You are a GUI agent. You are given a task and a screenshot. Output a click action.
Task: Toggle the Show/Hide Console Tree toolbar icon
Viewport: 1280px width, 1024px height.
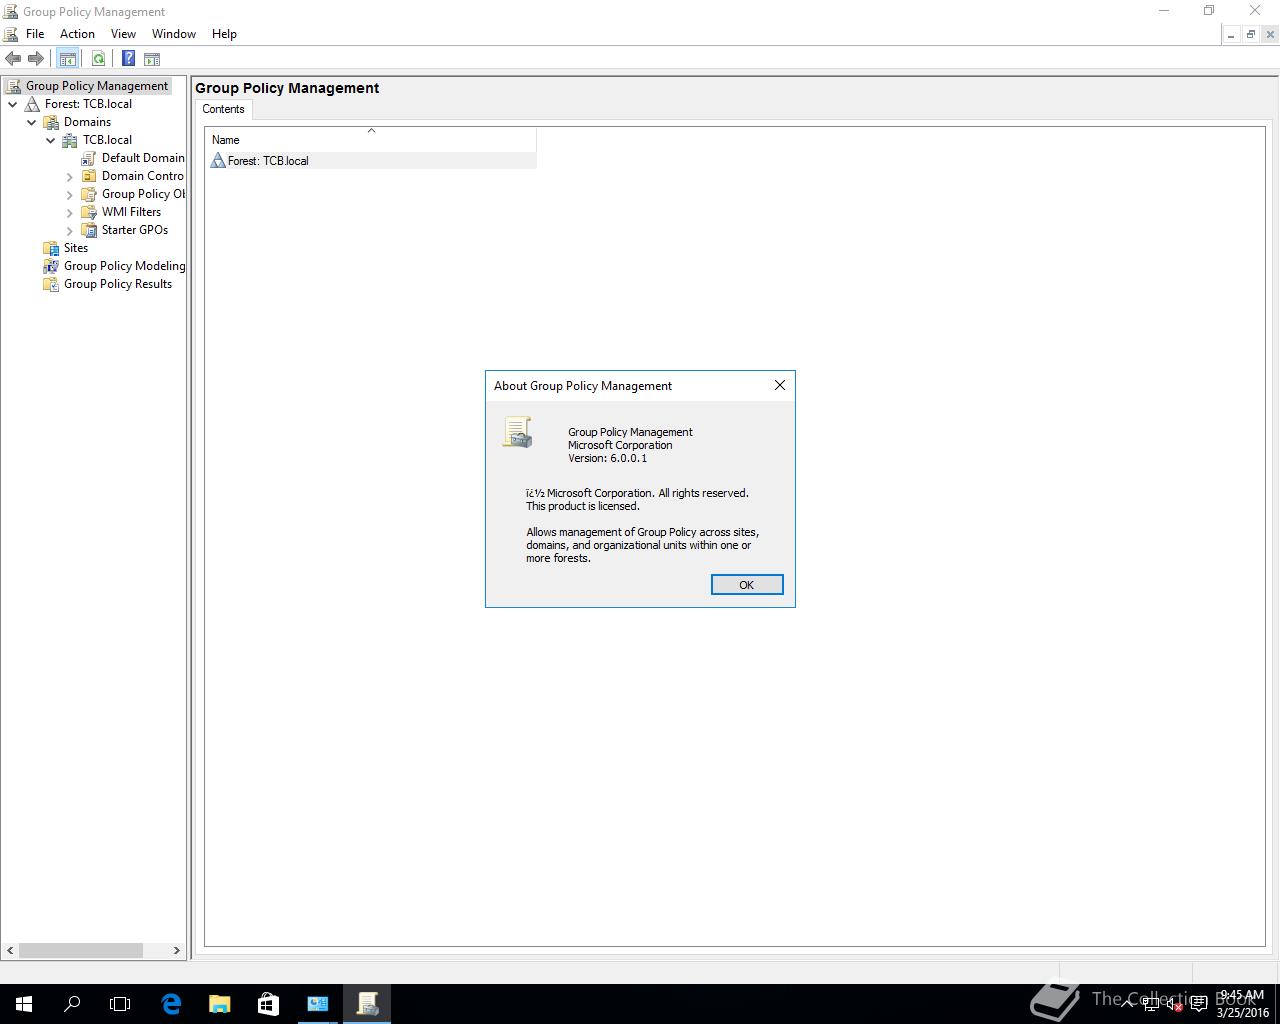(67, 59)
